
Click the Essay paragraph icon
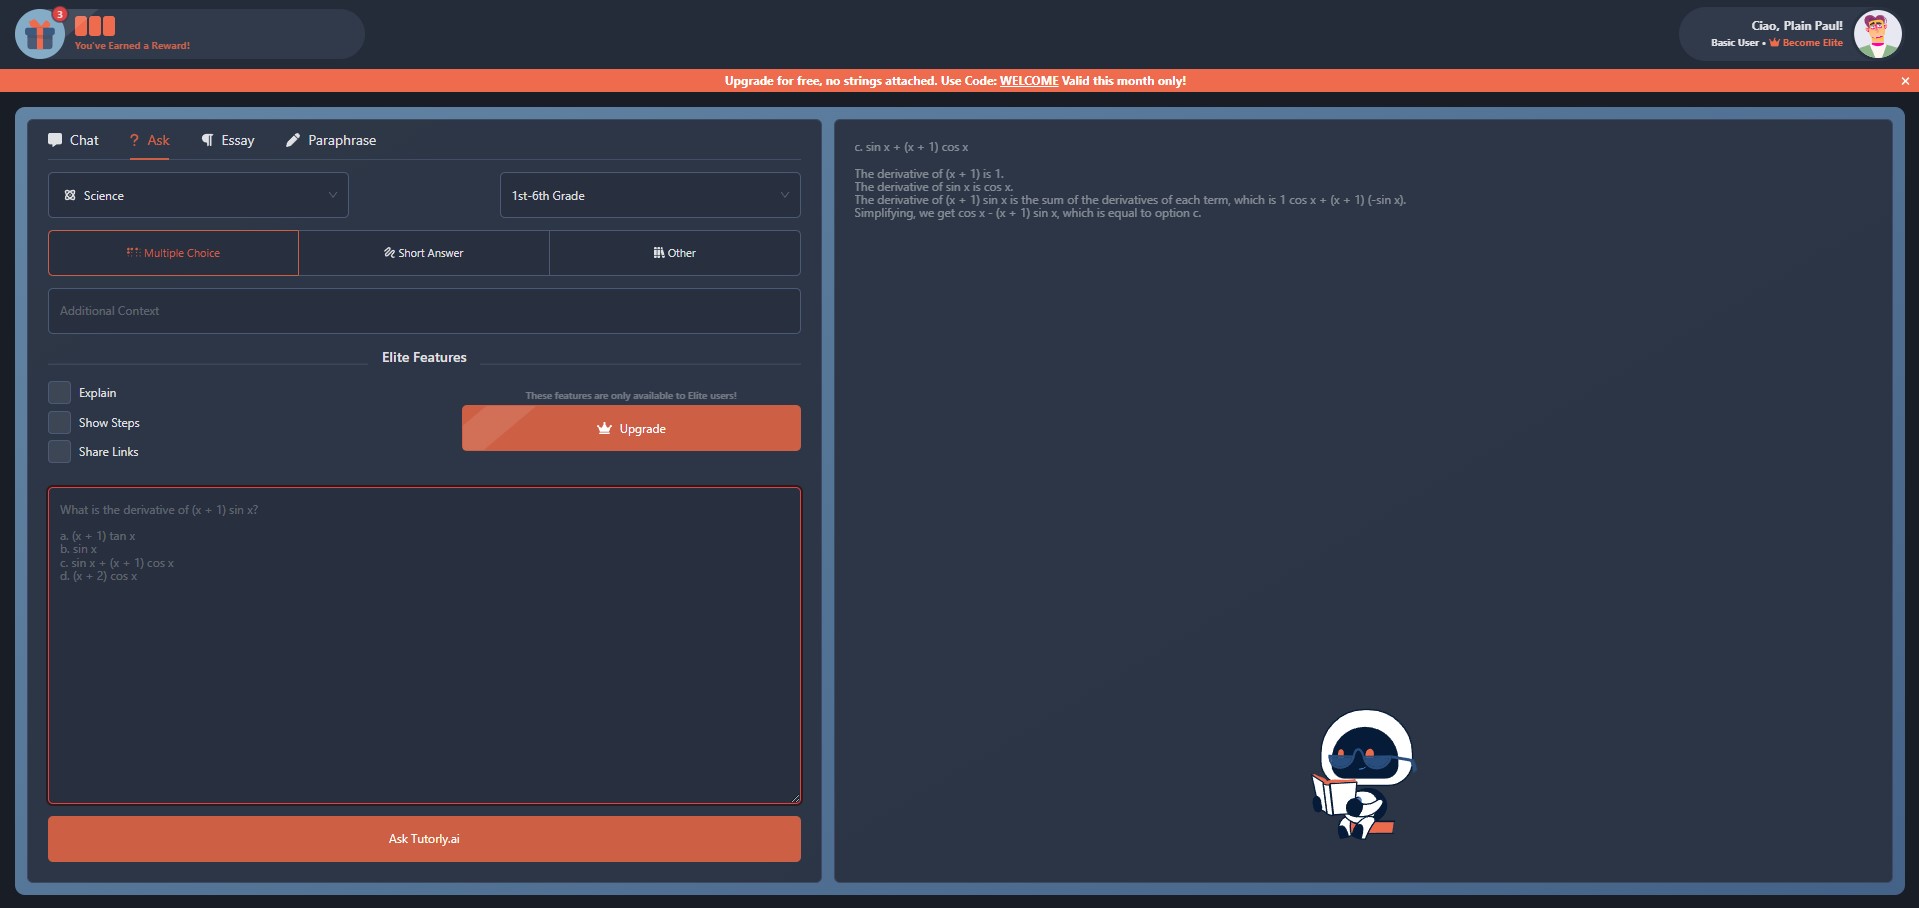207,140
